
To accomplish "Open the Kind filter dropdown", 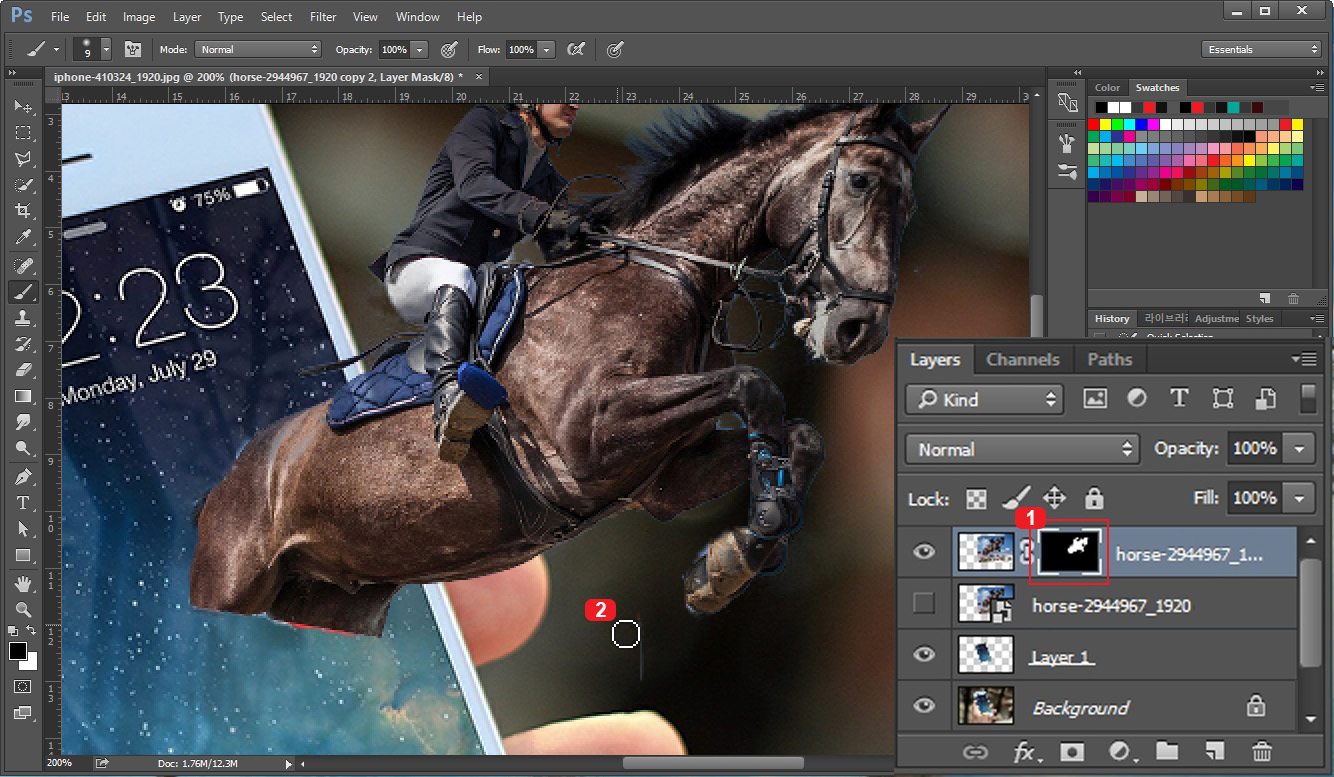I will [983, 399].
